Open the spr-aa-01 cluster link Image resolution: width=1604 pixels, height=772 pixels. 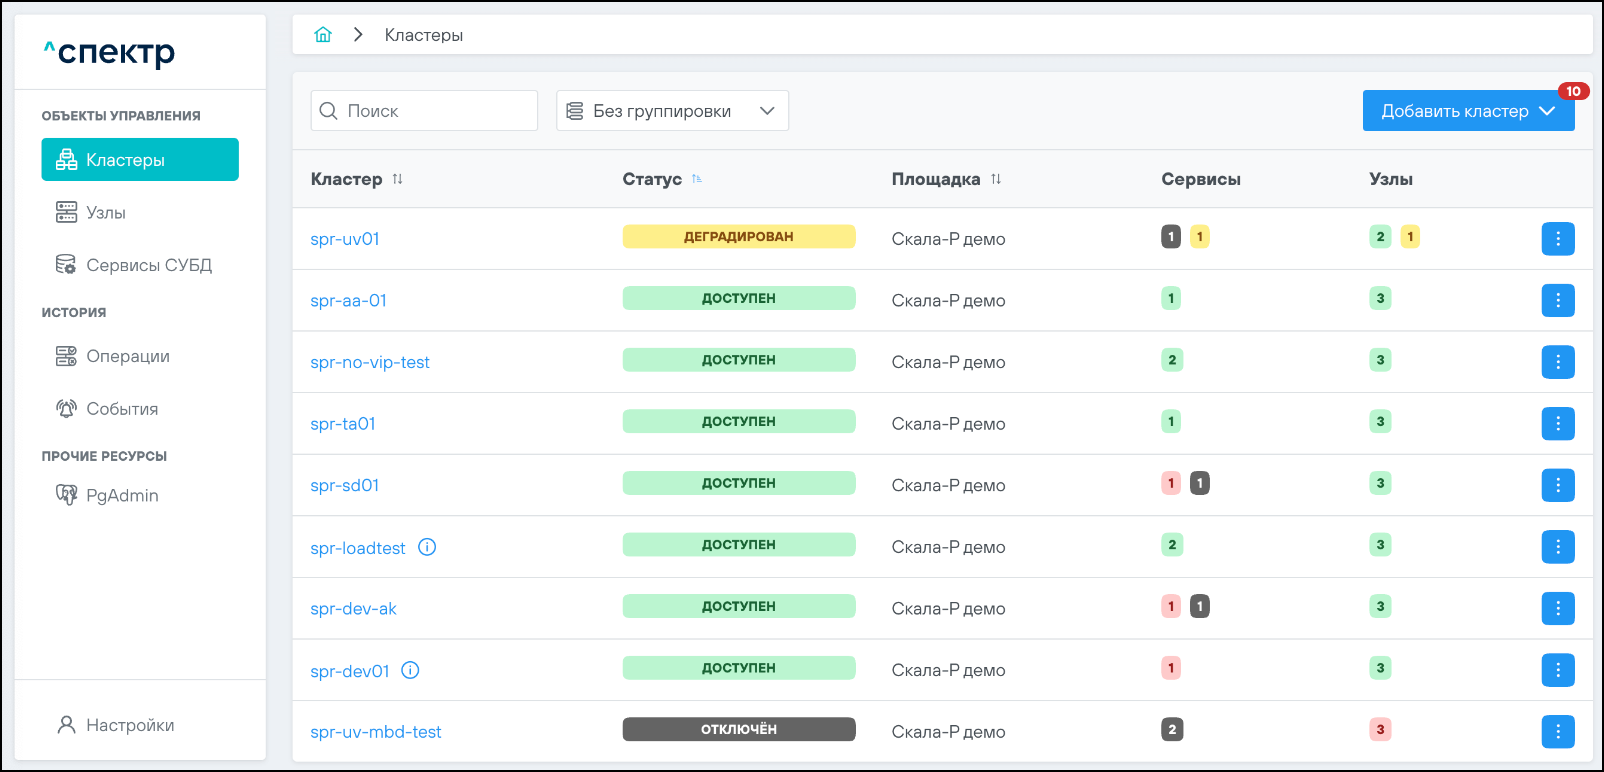348,301
